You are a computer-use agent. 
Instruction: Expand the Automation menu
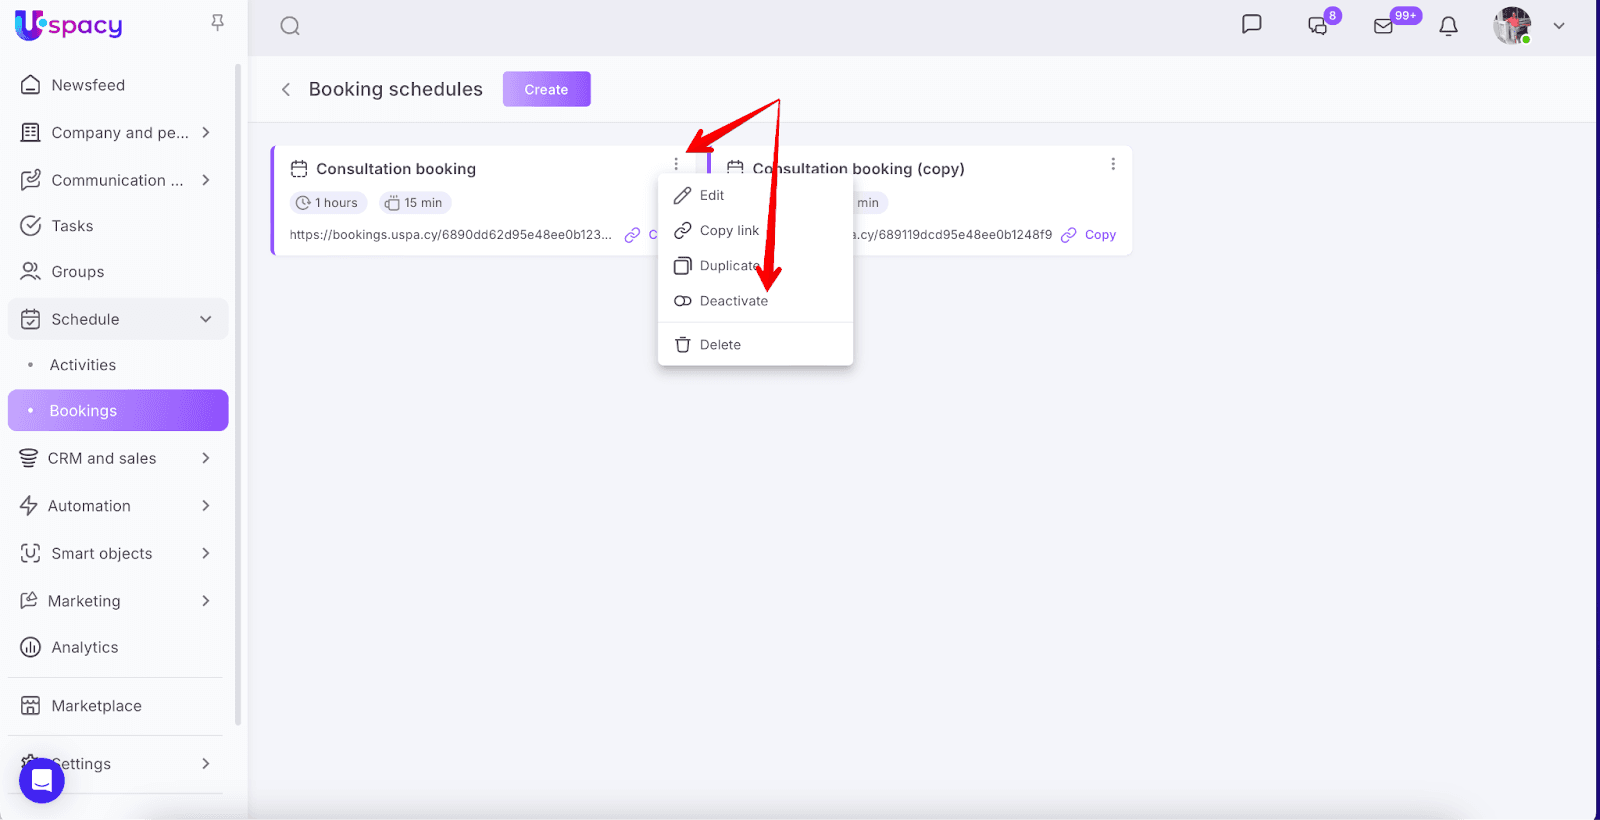pos(205,506)
